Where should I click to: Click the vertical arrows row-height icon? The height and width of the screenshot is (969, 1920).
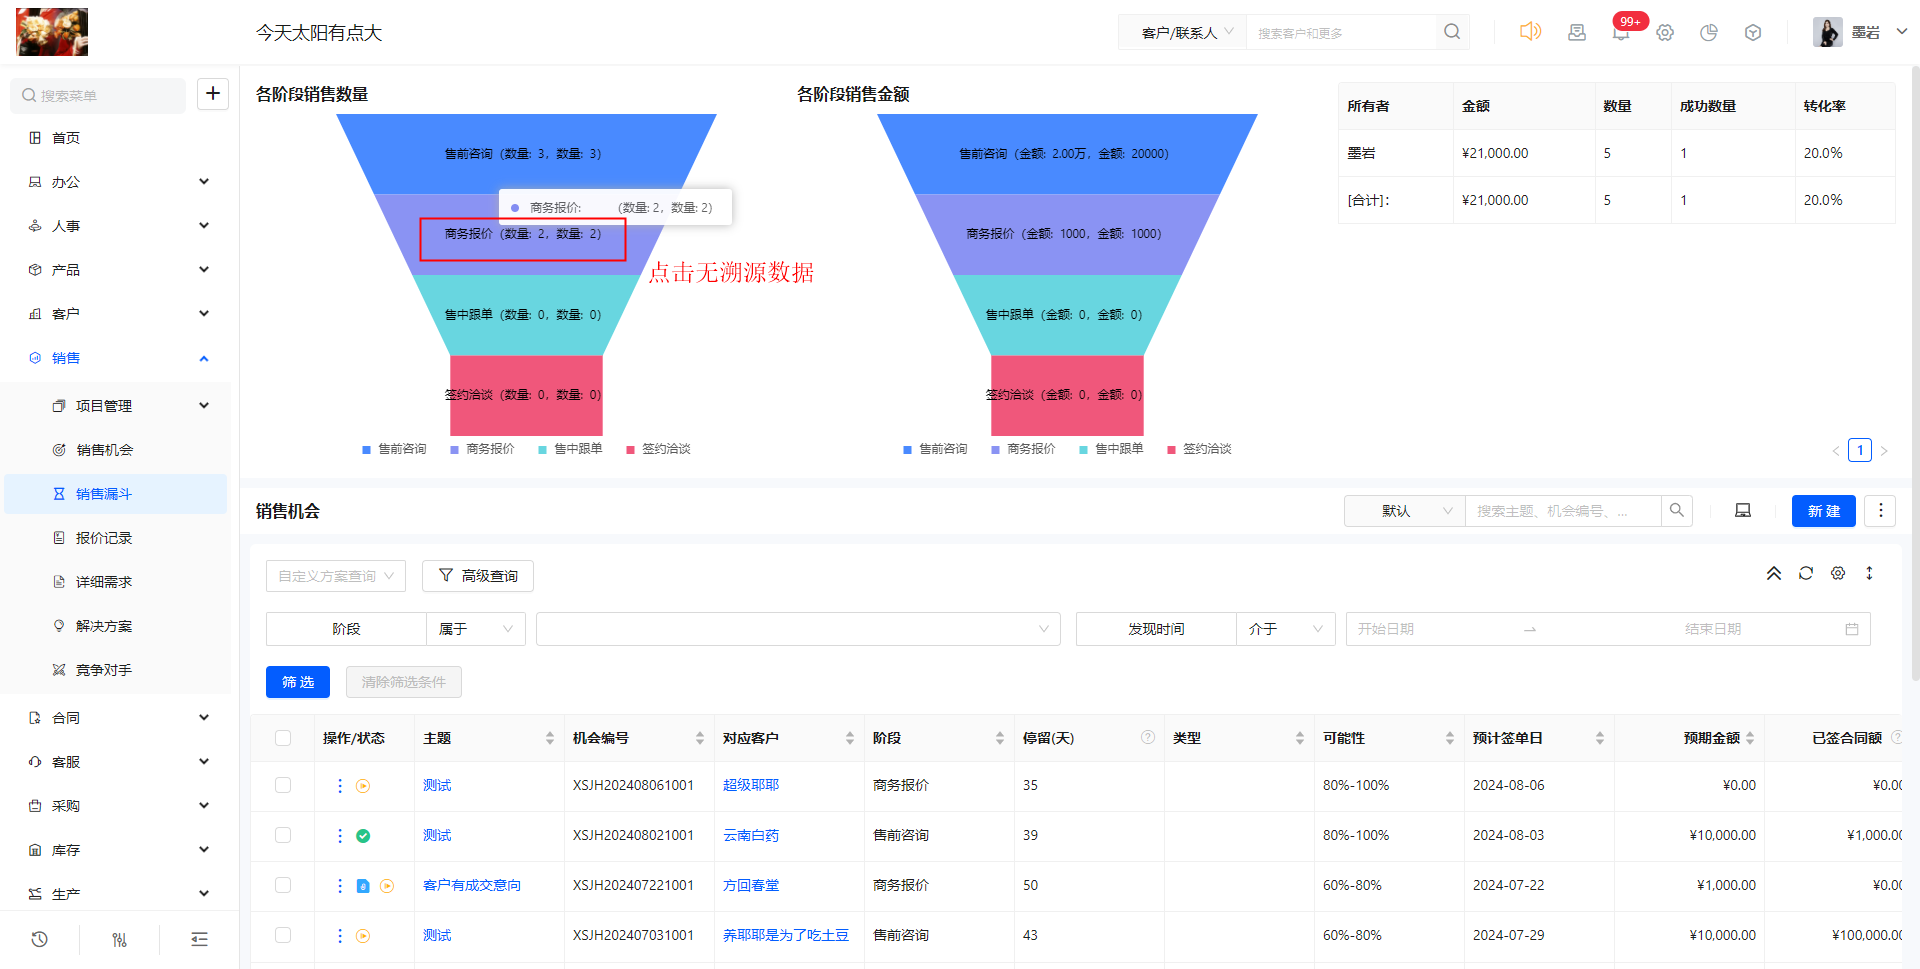click(1869, 573)
